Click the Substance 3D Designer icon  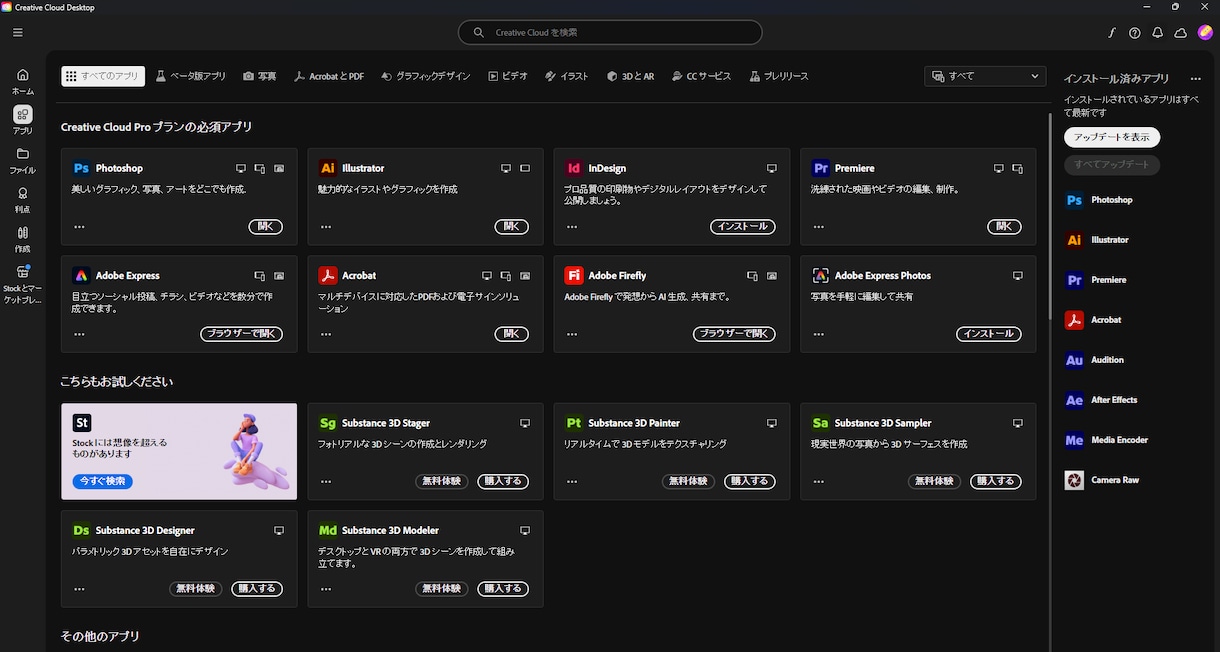pos(81,530)
